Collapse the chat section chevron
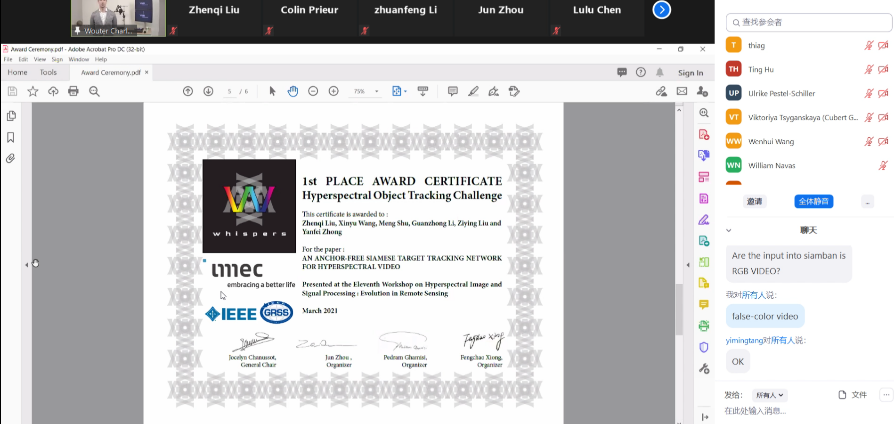The width and height of the screenshot is (894, 424). pyautogui.click(x=729, y=231)
